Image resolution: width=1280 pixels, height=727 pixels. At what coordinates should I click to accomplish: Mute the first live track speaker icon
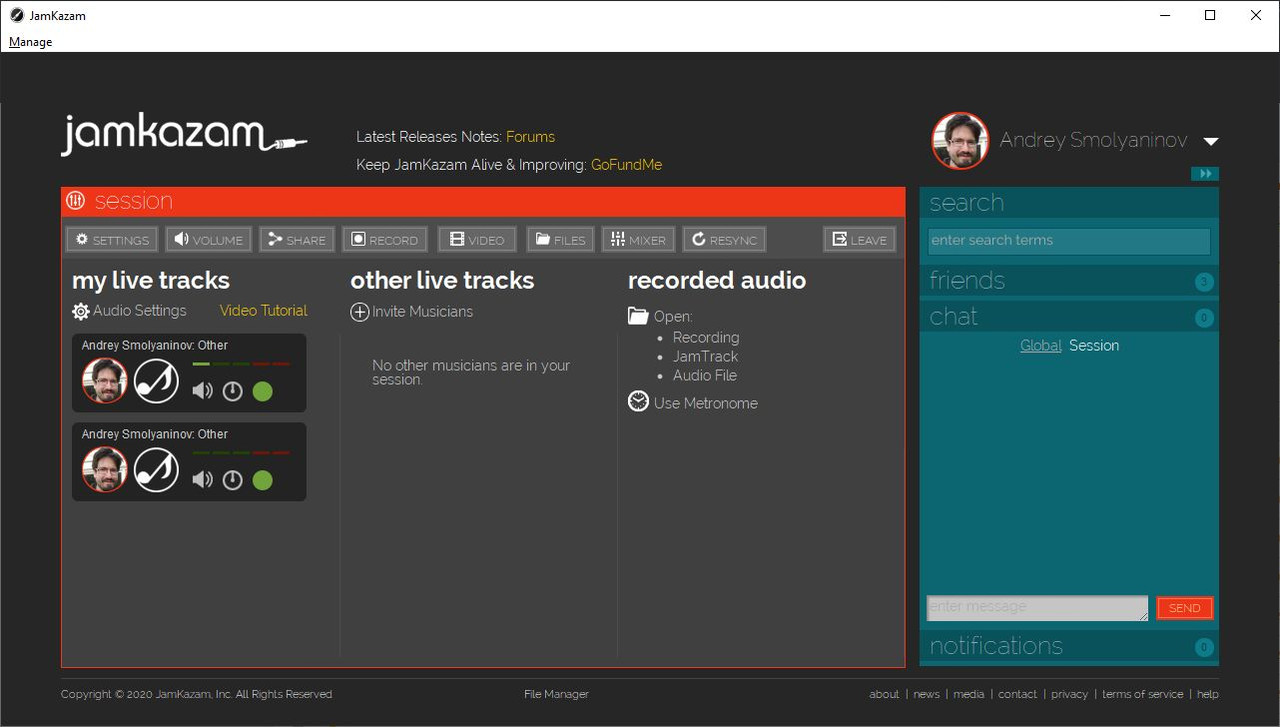pyautogui.click(x=203, y=391)
